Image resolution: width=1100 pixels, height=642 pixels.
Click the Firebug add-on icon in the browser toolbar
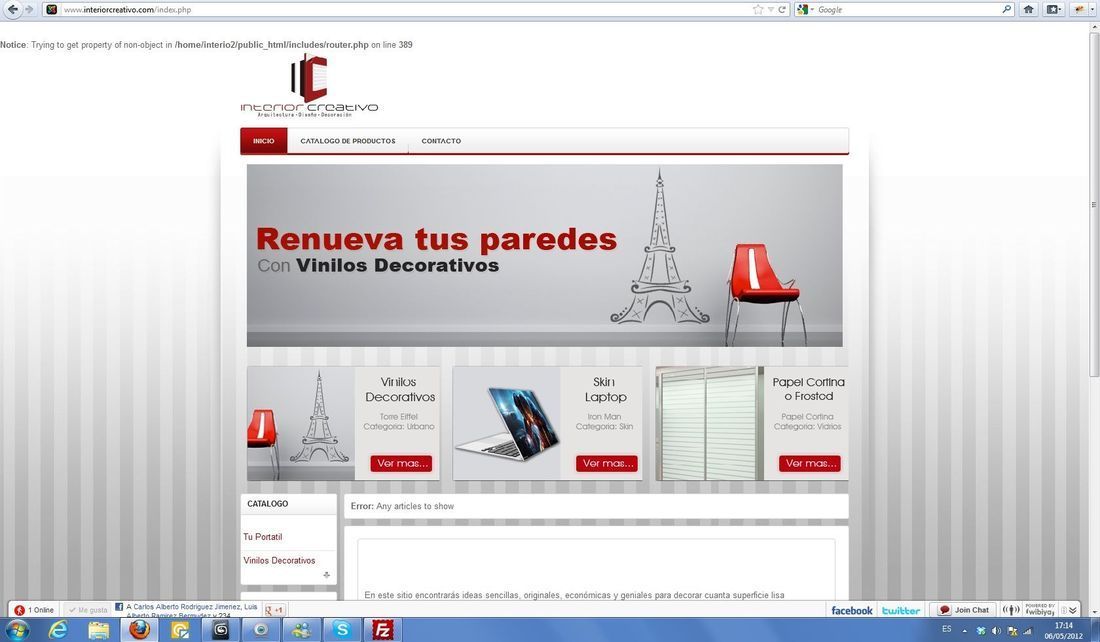pos(1078,9)
